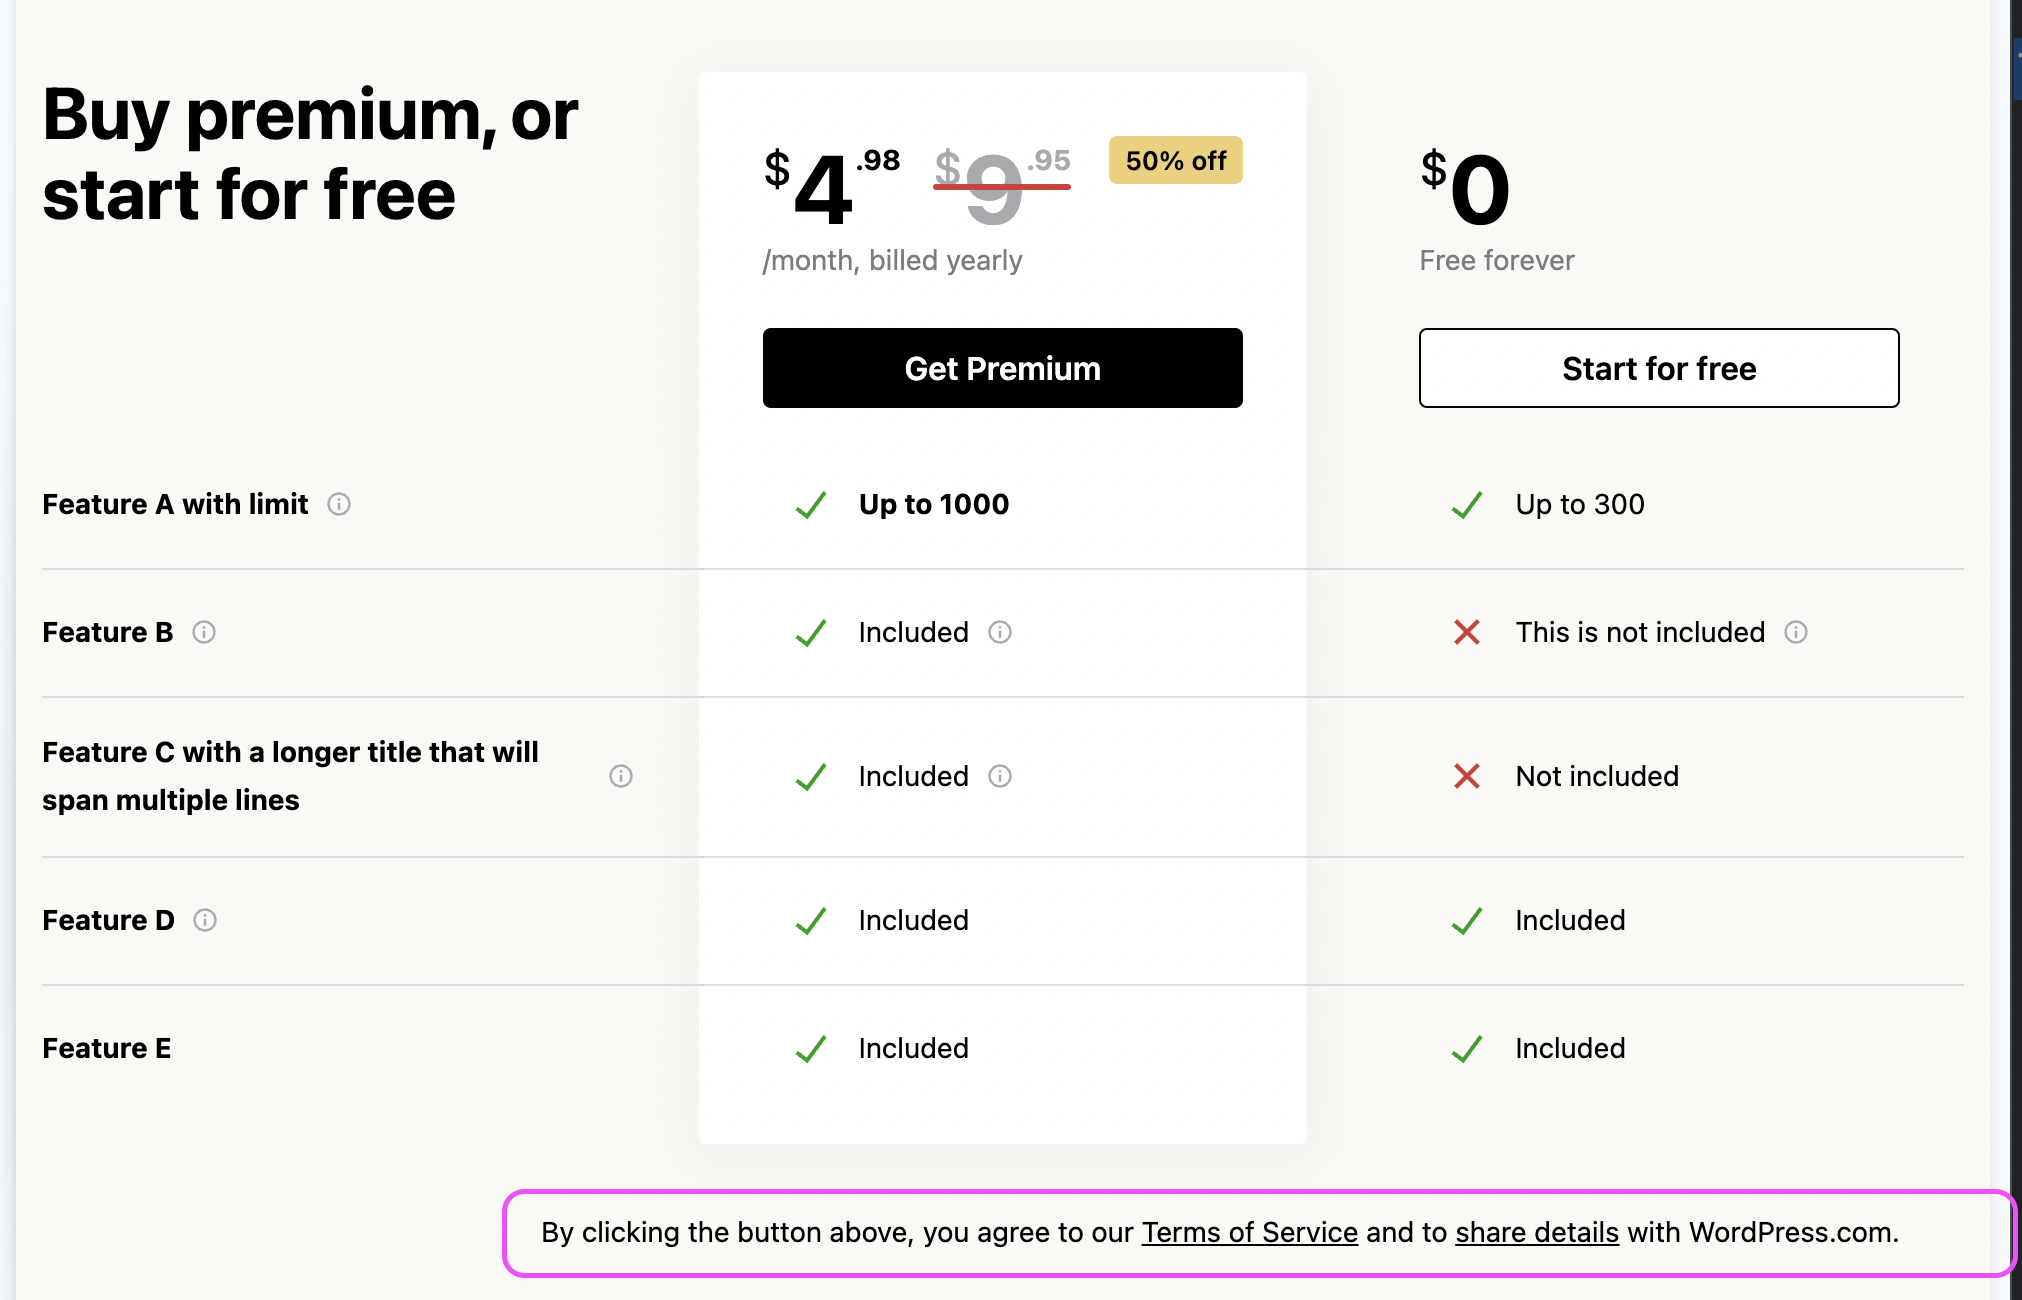The width and height of the screenshot is (2022, 1300).
Task: Click the Feature E row label
Action: coord(107,1048)
